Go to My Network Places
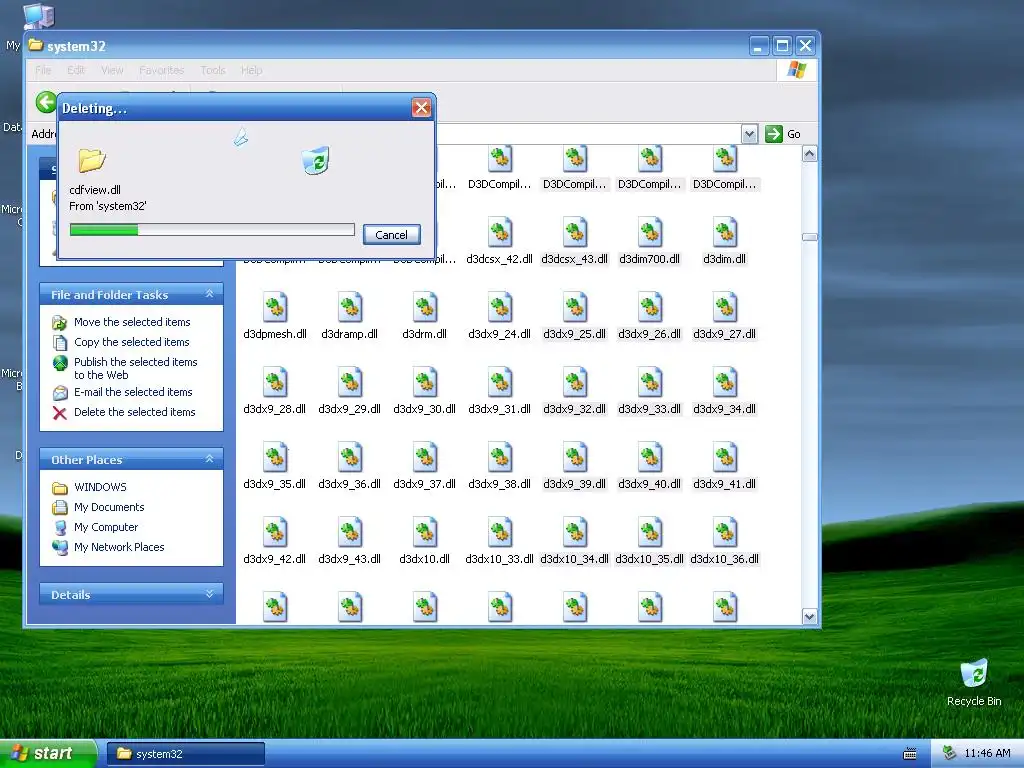This screenshot has height=768, width=1024. pos(119,547)
